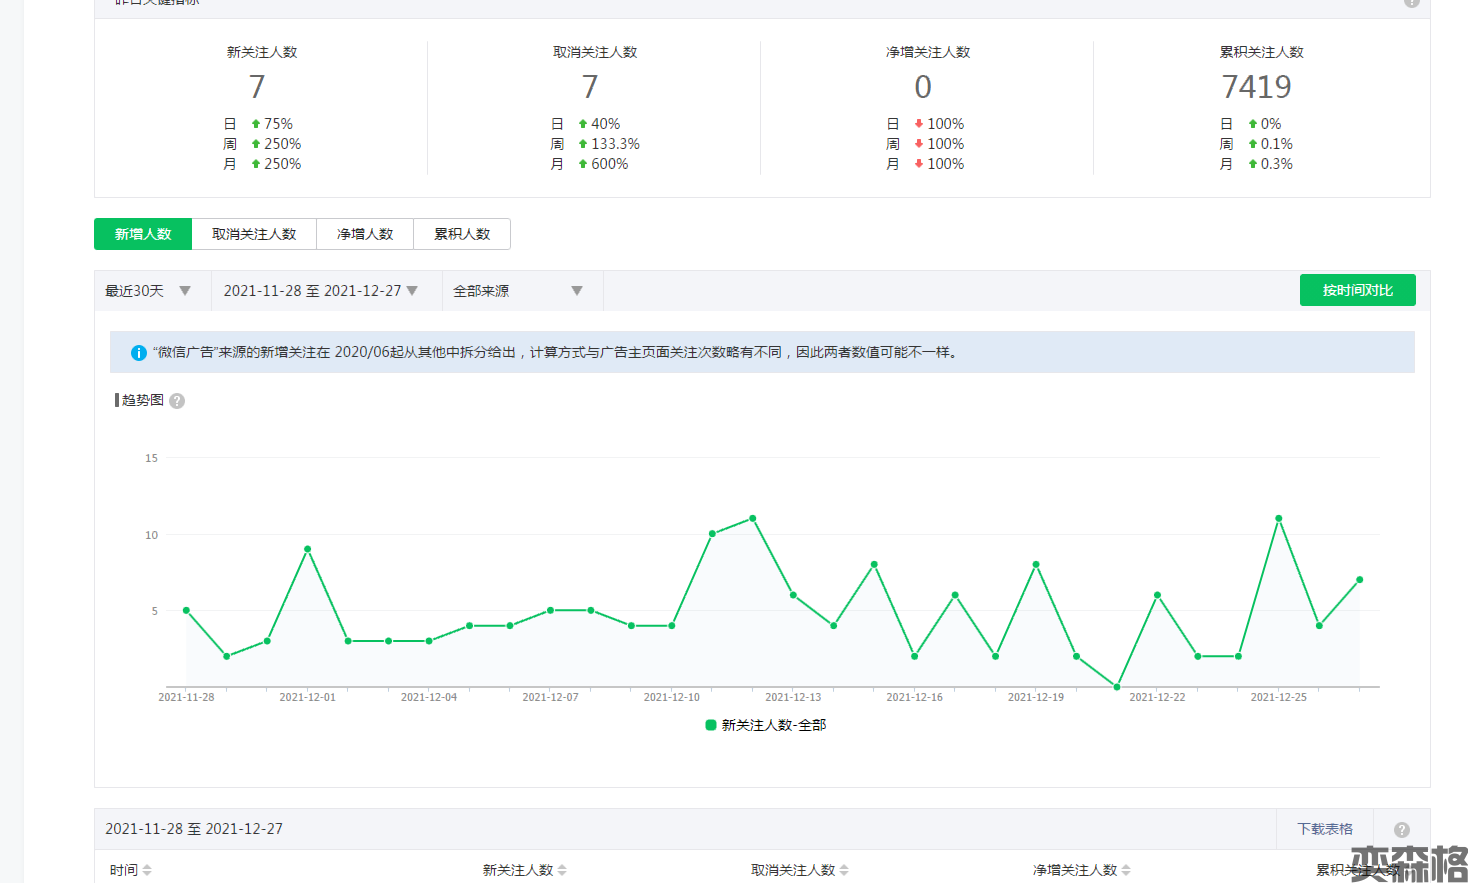Screen dimensions: 1468x883
Task: Sort by 取消关注人数 column arrows
Action: click(x=844, y=870)
